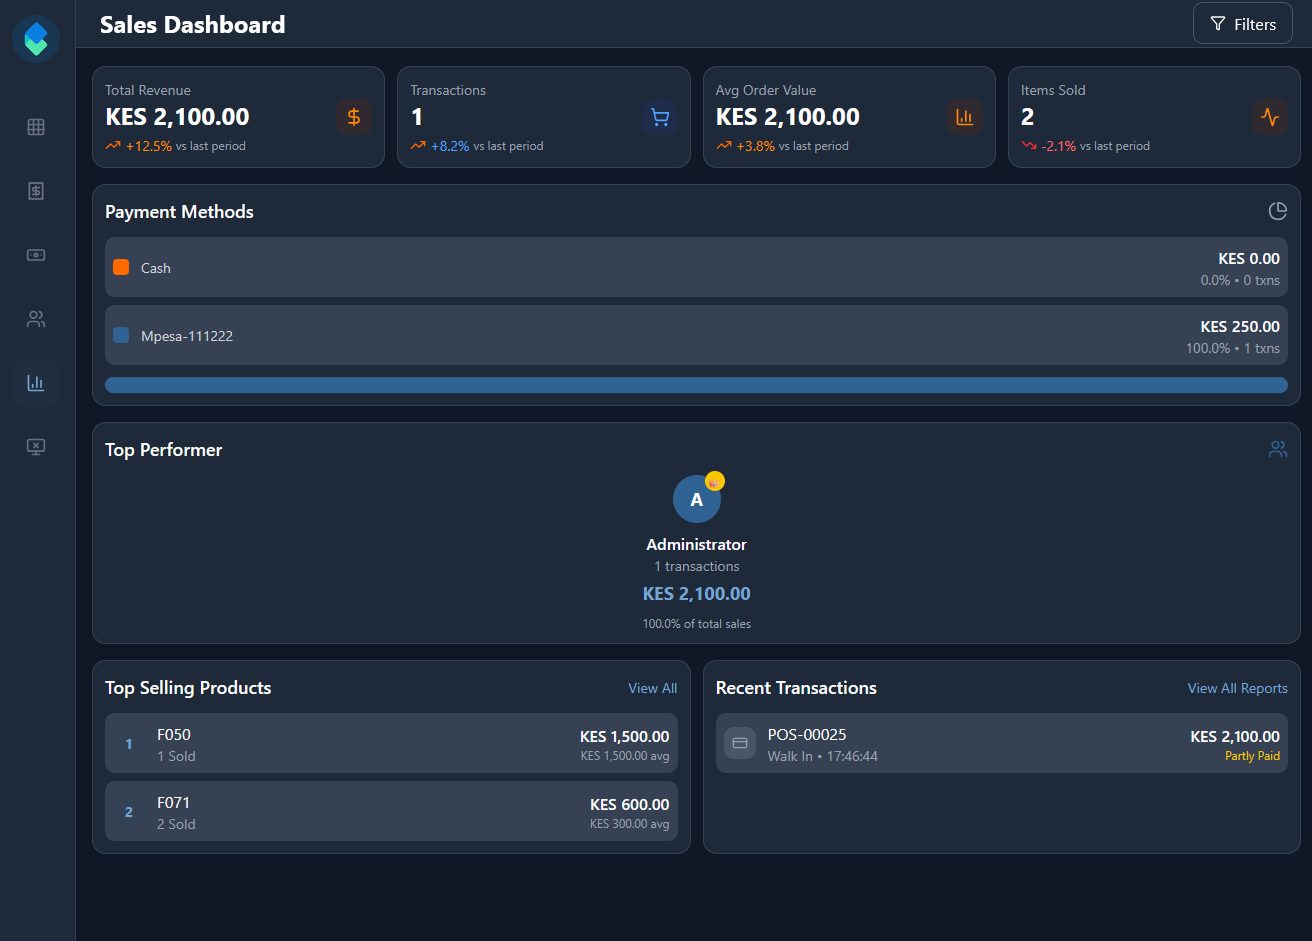The image size is (1312, 941).
Task: Click the 'KES 250.00' Mpesa amount
Action: click(x=1240, y=326)
